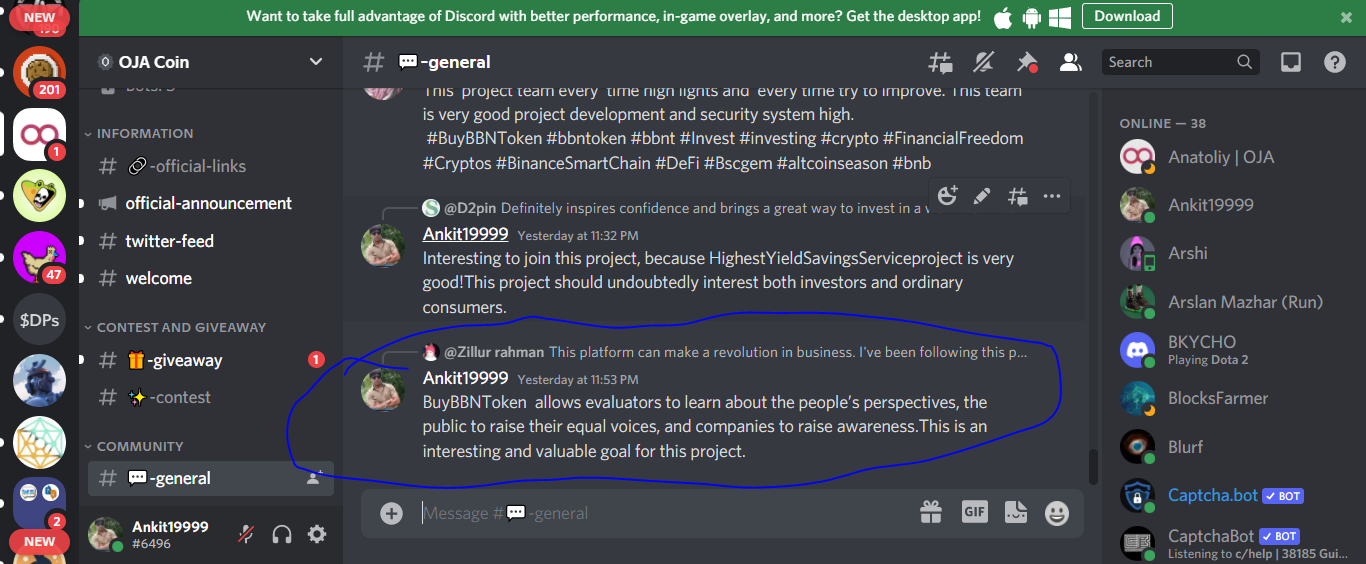
Task: Click bottom NEW unread indicator in server list
Action: point(39,541)
